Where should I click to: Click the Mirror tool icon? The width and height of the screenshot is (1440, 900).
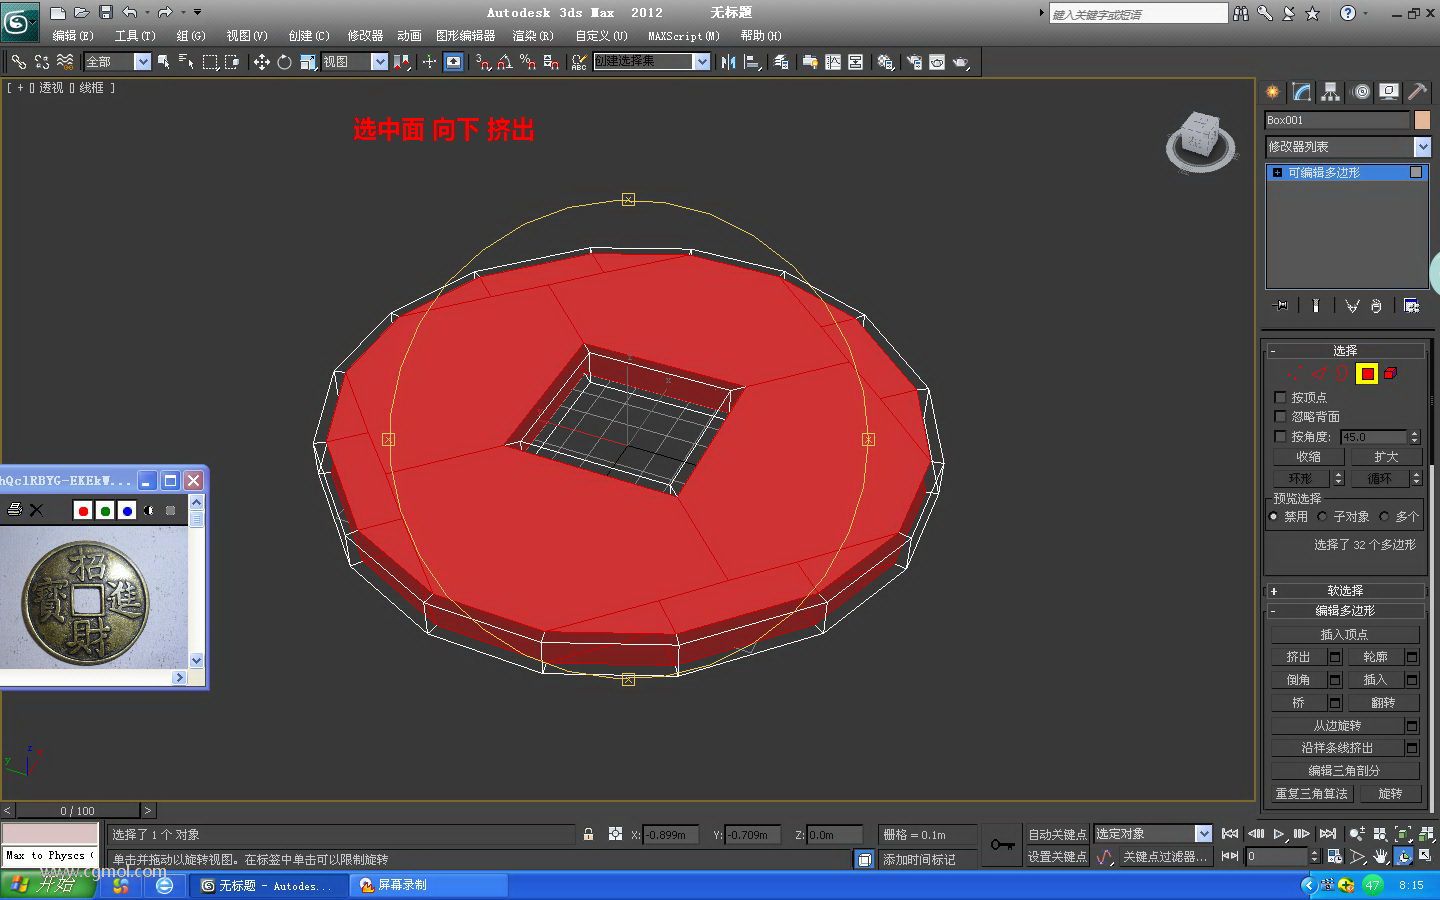coord(728,62)
